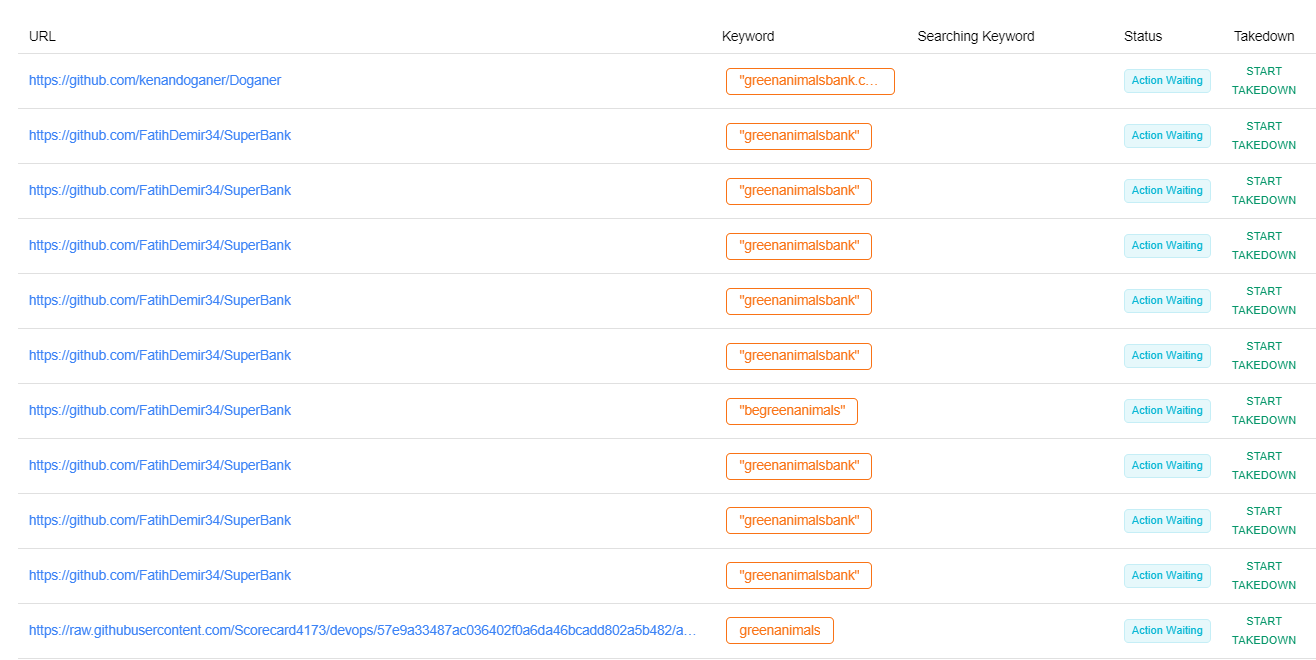The width and height of the screenshot is (1316, 660).
Task: Open the kenandoganer/Doganer GitHub link
Action: 155,80
